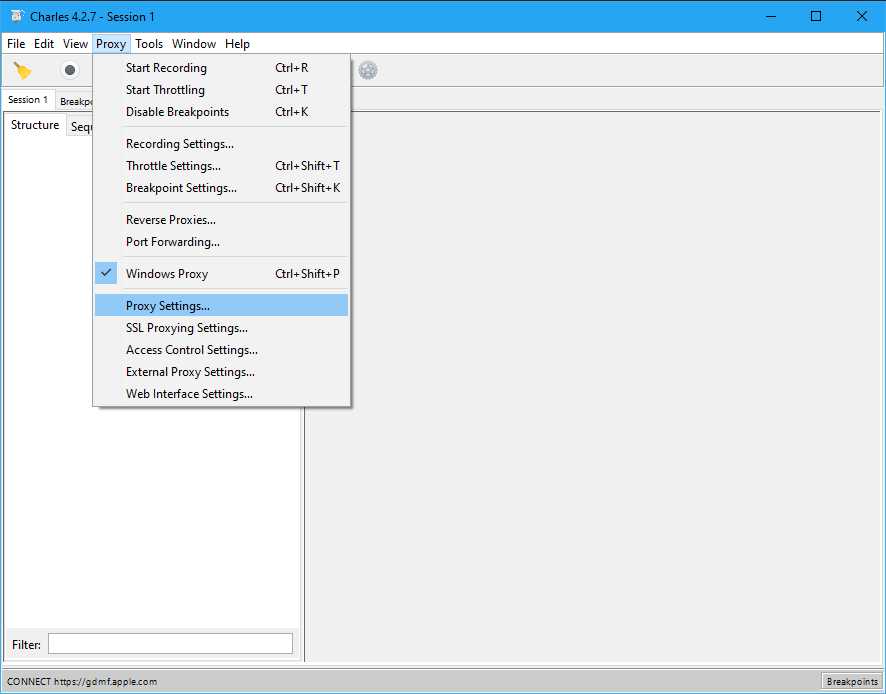Click the record button icon in toolbar
The image size is (886, 694).
click(x=70, y=70)
